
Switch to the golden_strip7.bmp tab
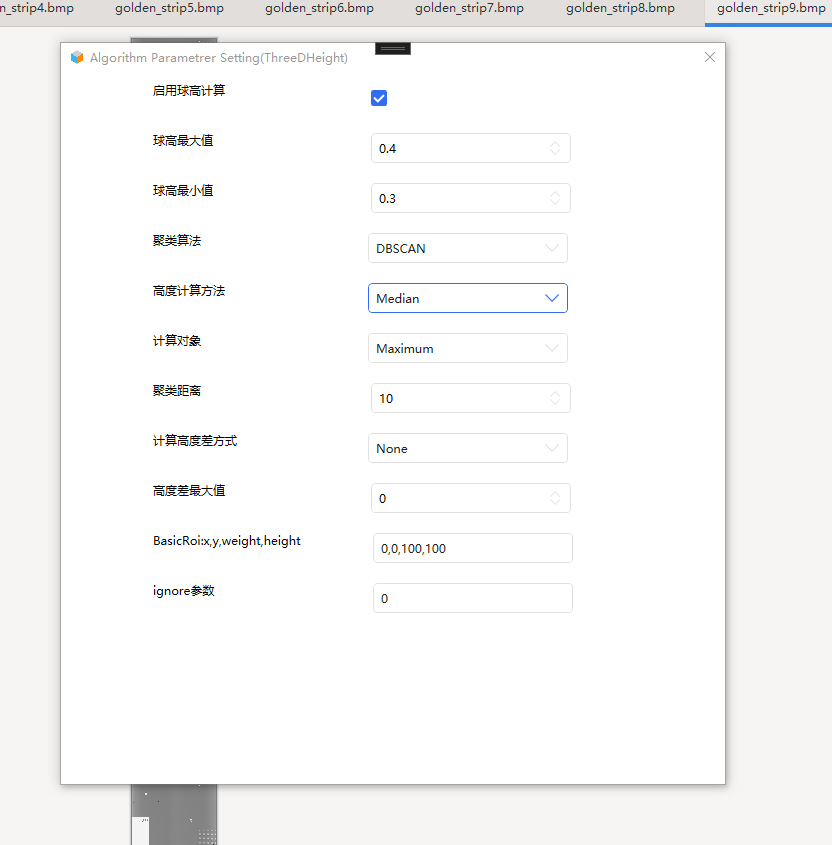(469, 9)
